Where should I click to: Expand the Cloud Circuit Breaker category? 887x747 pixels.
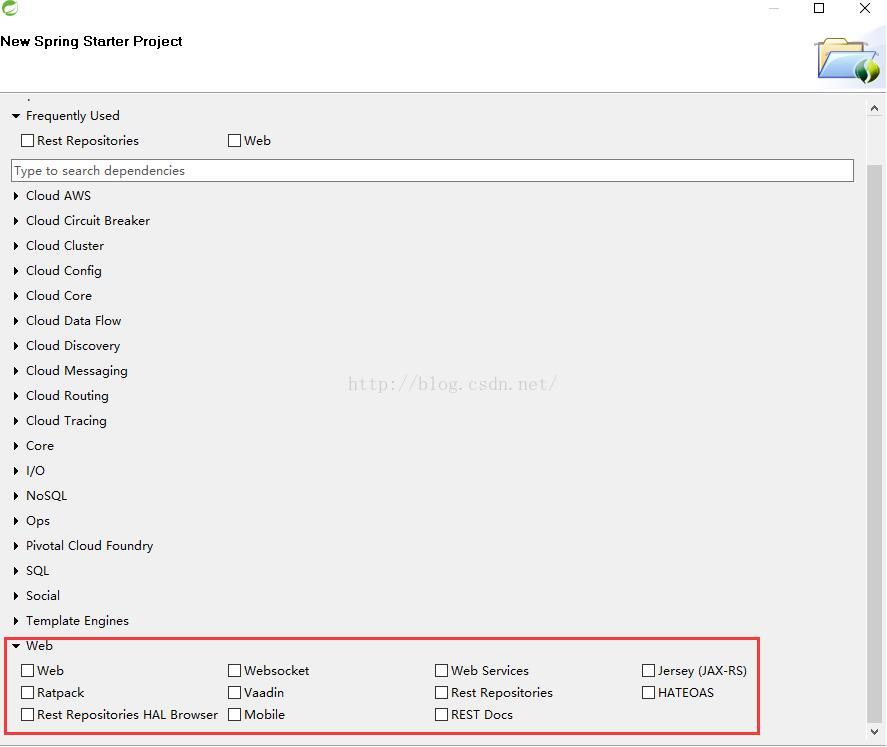click(x=16, y=221)
